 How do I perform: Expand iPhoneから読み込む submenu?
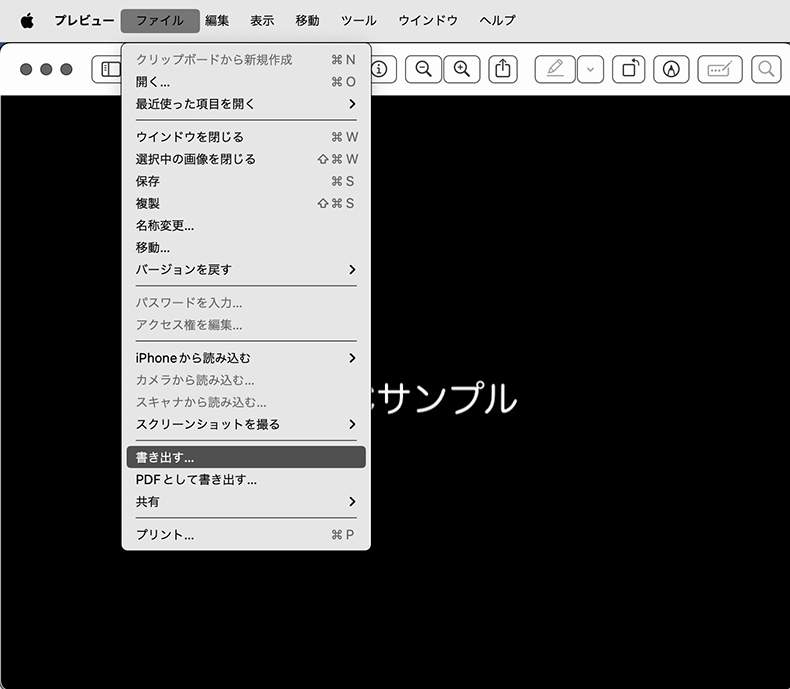tap(246, 358)
